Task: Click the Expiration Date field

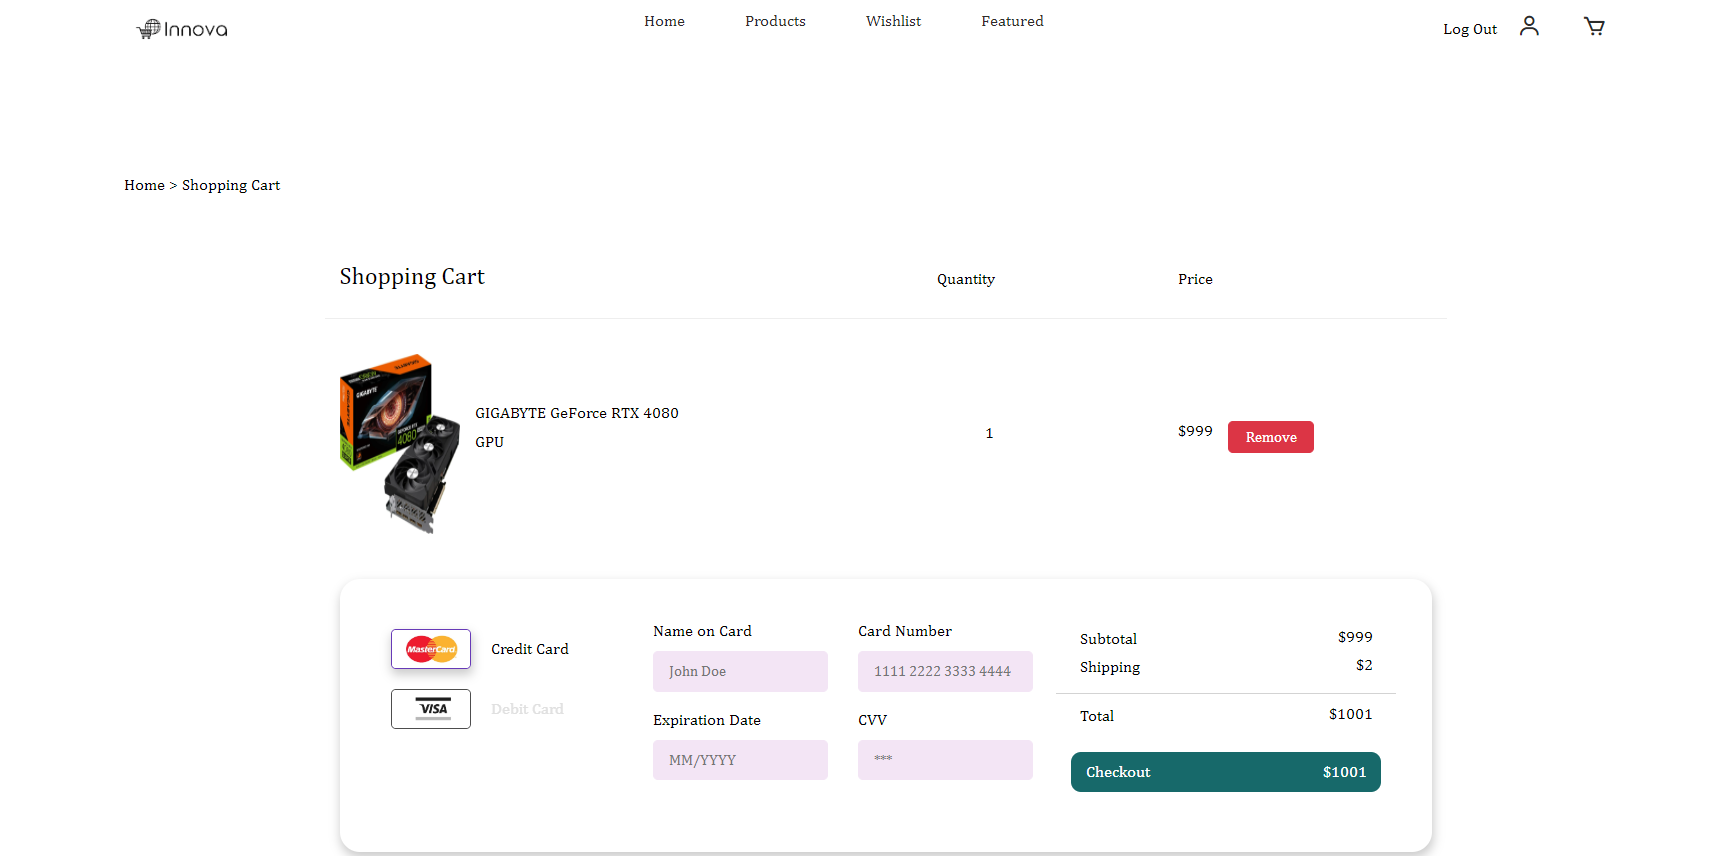Action: [x=740, y=760]
